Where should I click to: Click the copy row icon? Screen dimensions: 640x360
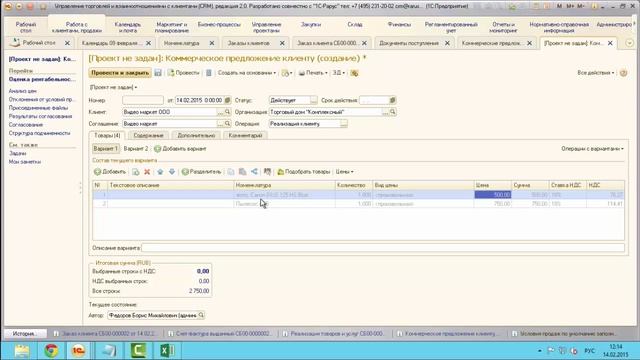136,172
